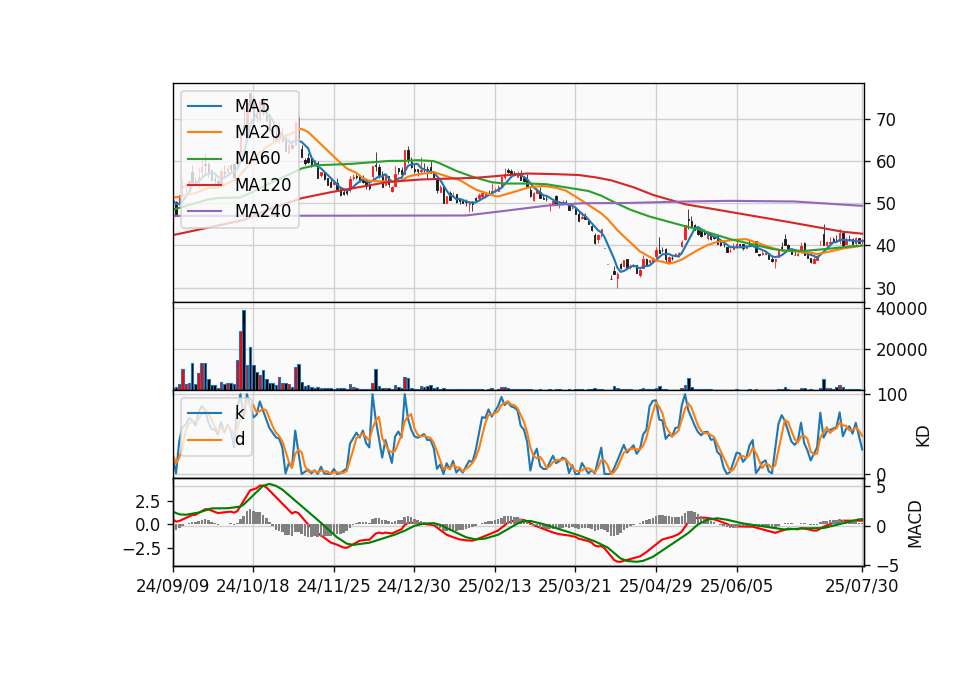Click the price axis value 30

[x=885, y=288]
